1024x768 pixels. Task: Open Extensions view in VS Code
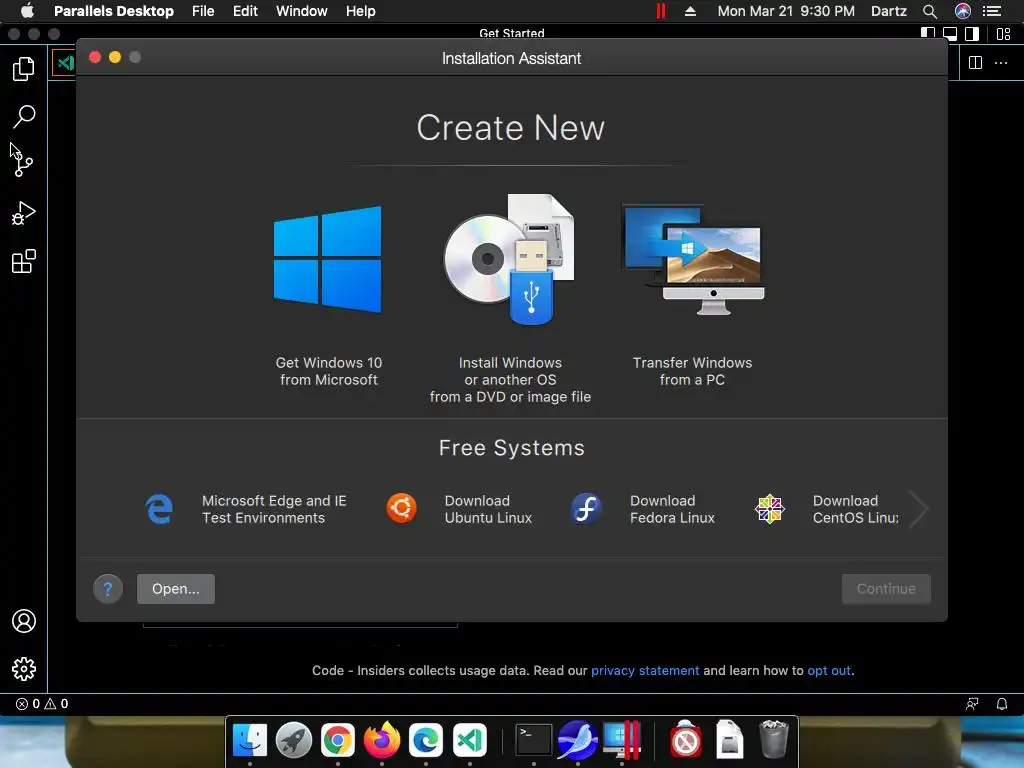pyautogui.click(x=24, y=261)
